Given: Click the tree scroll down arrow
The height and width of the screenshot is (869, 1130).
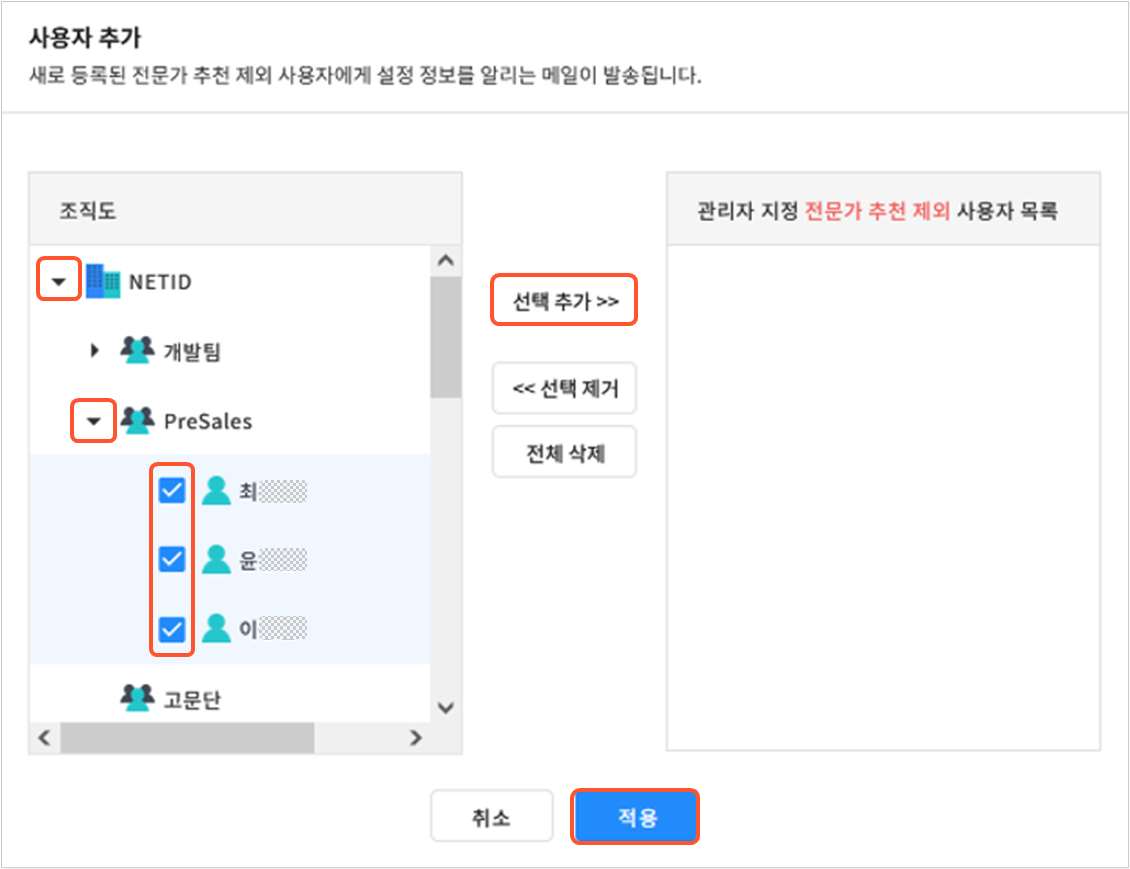Looking at the screenshot, I should click(x=446, y=708).
